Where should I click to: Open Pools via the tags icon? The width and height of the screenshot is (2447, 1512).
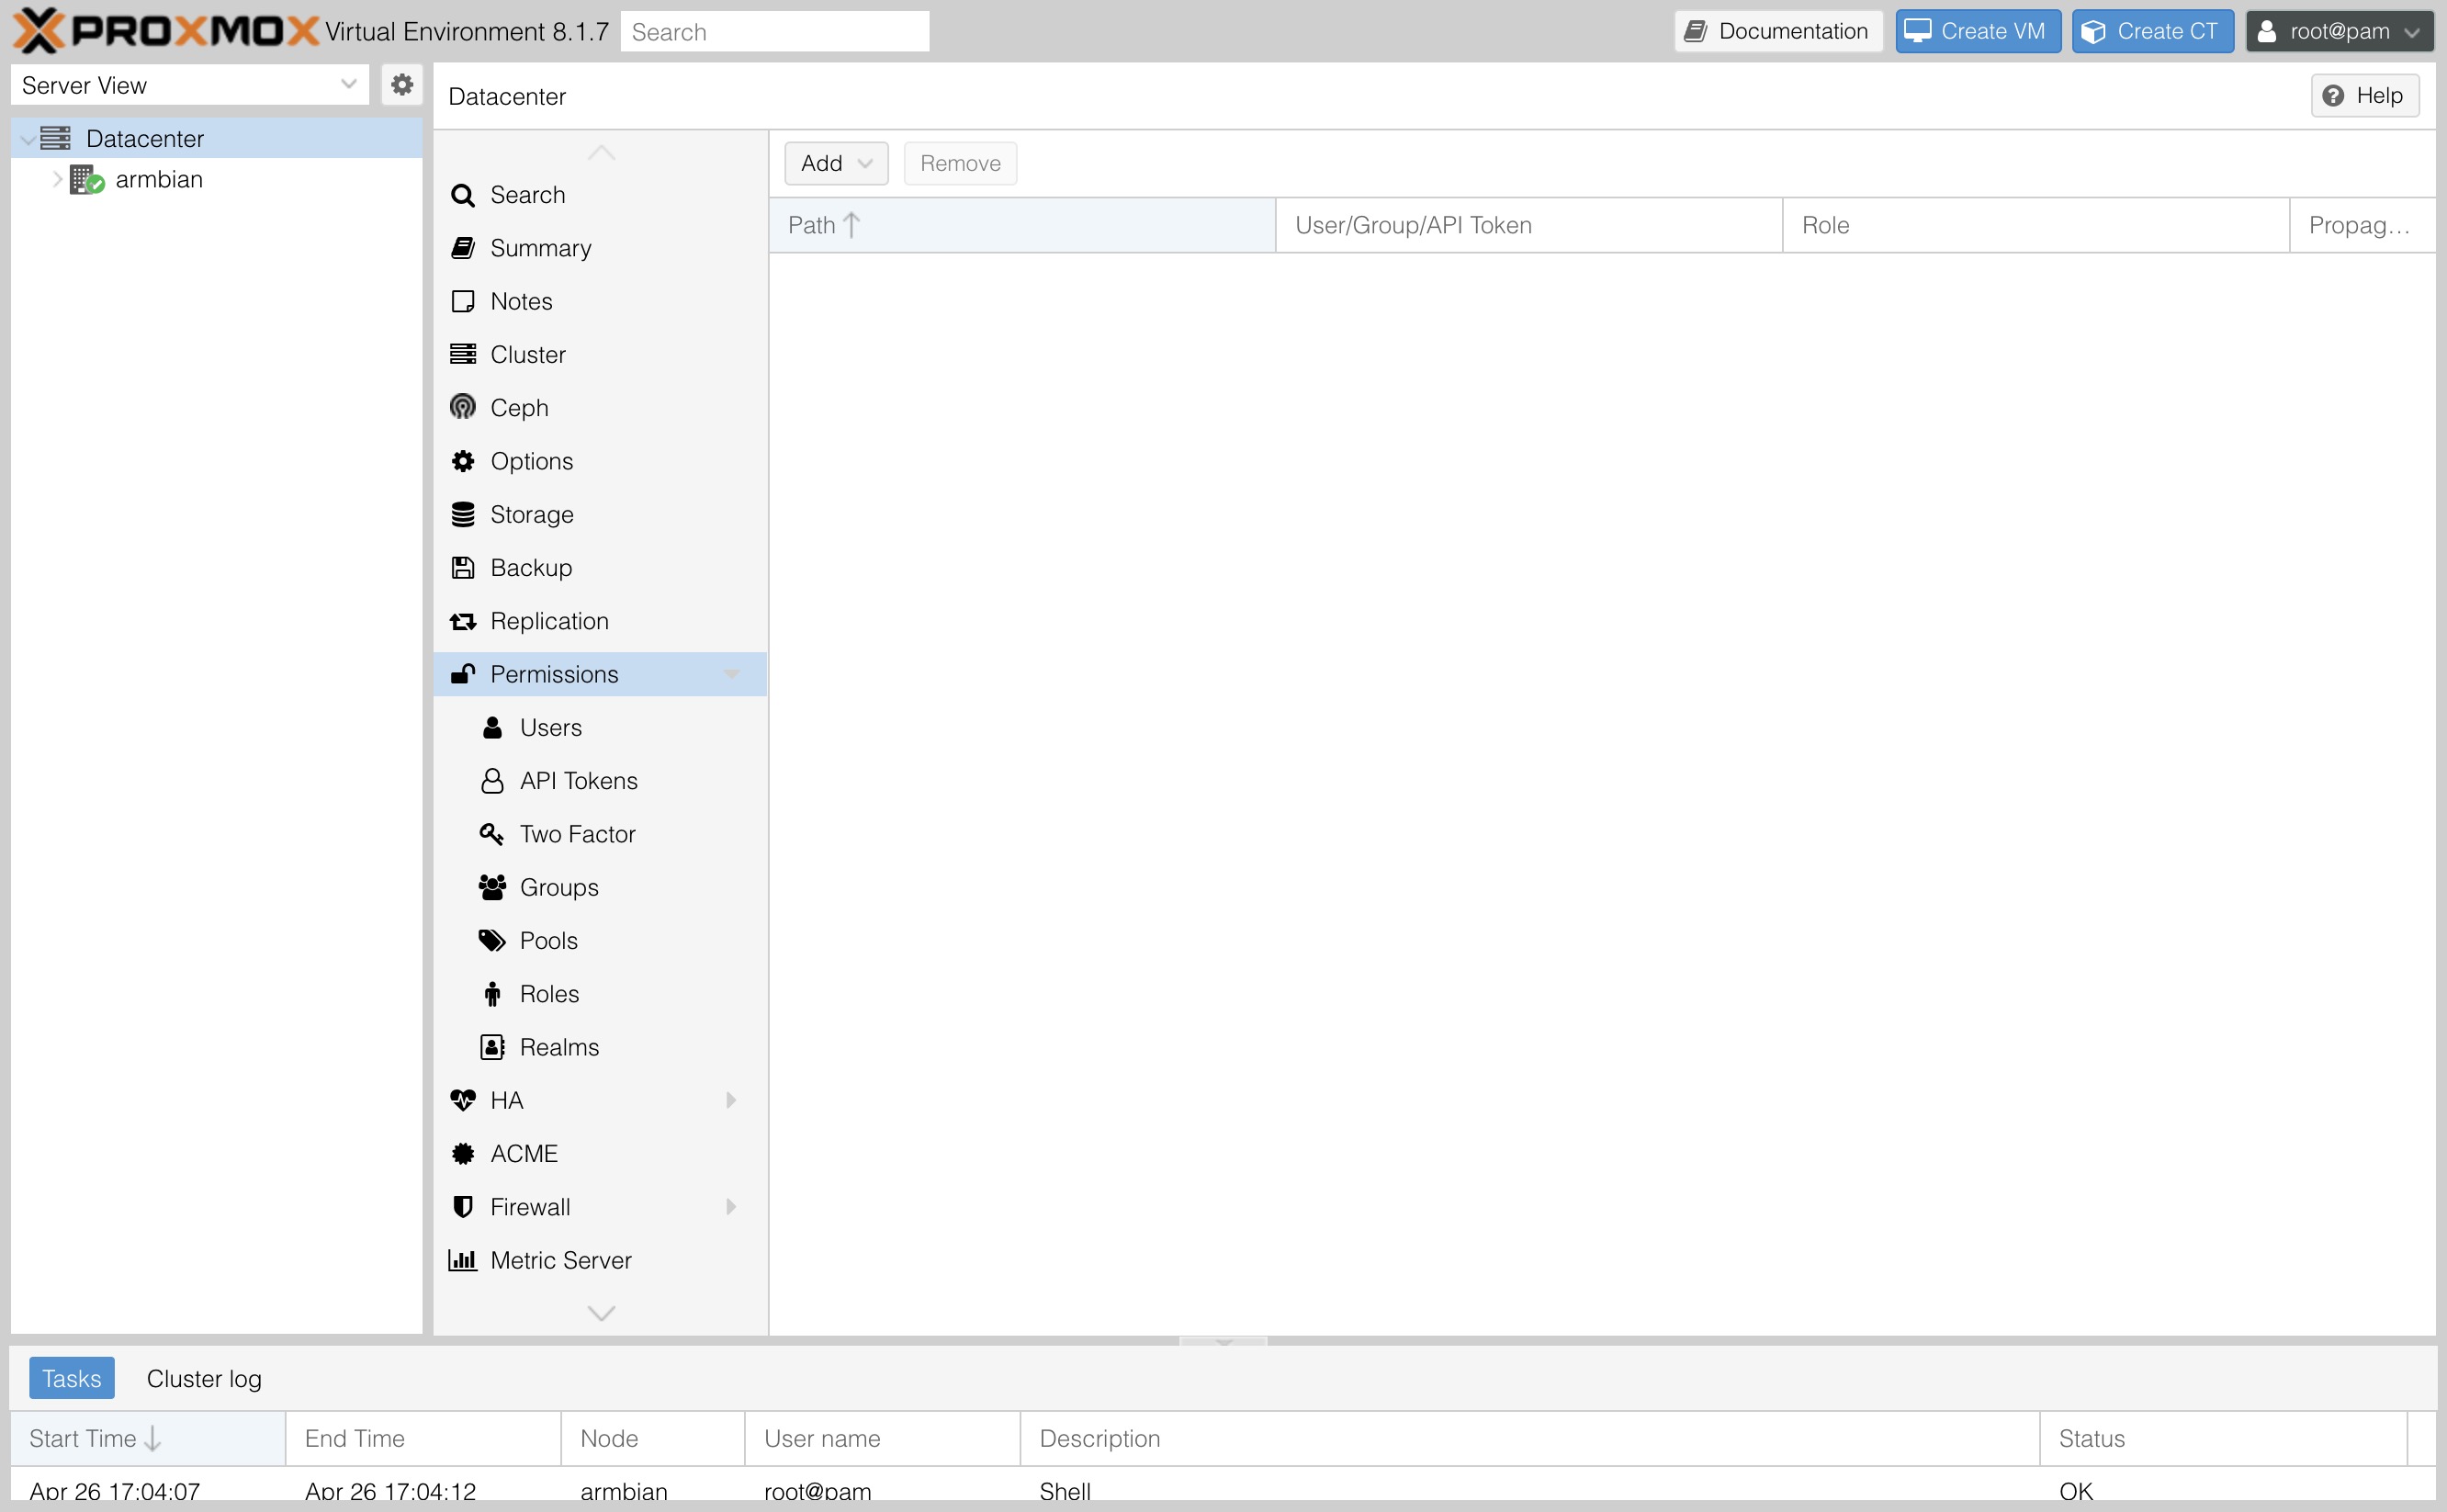(x=491, y=940)
